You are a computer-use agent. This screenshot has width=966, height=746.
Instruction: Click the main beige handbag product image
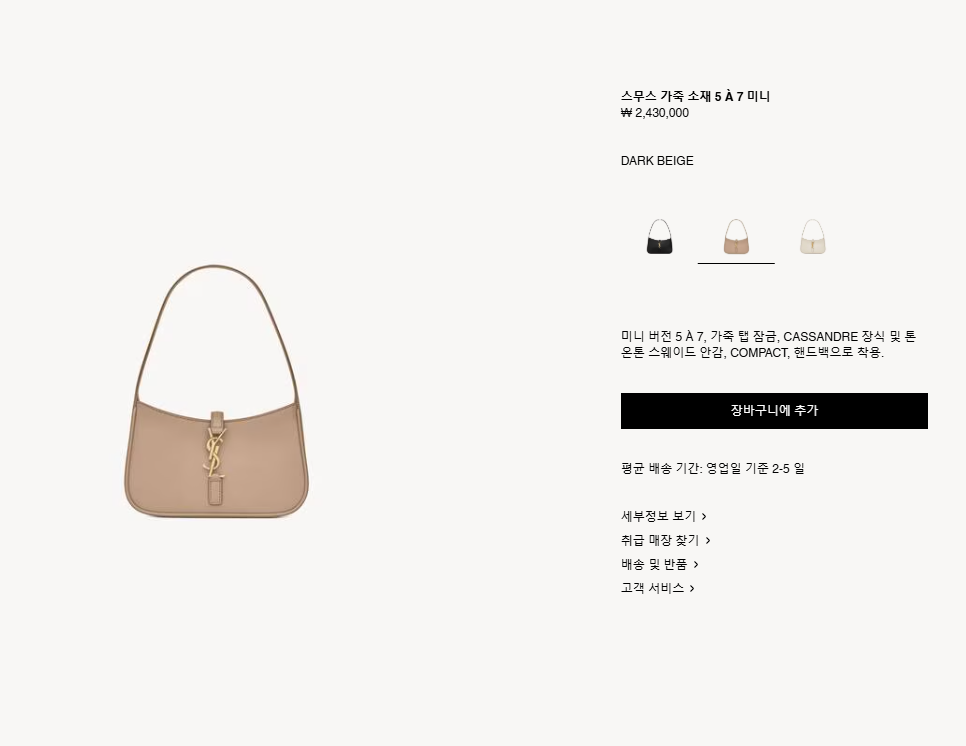click(x=216, y=391)
